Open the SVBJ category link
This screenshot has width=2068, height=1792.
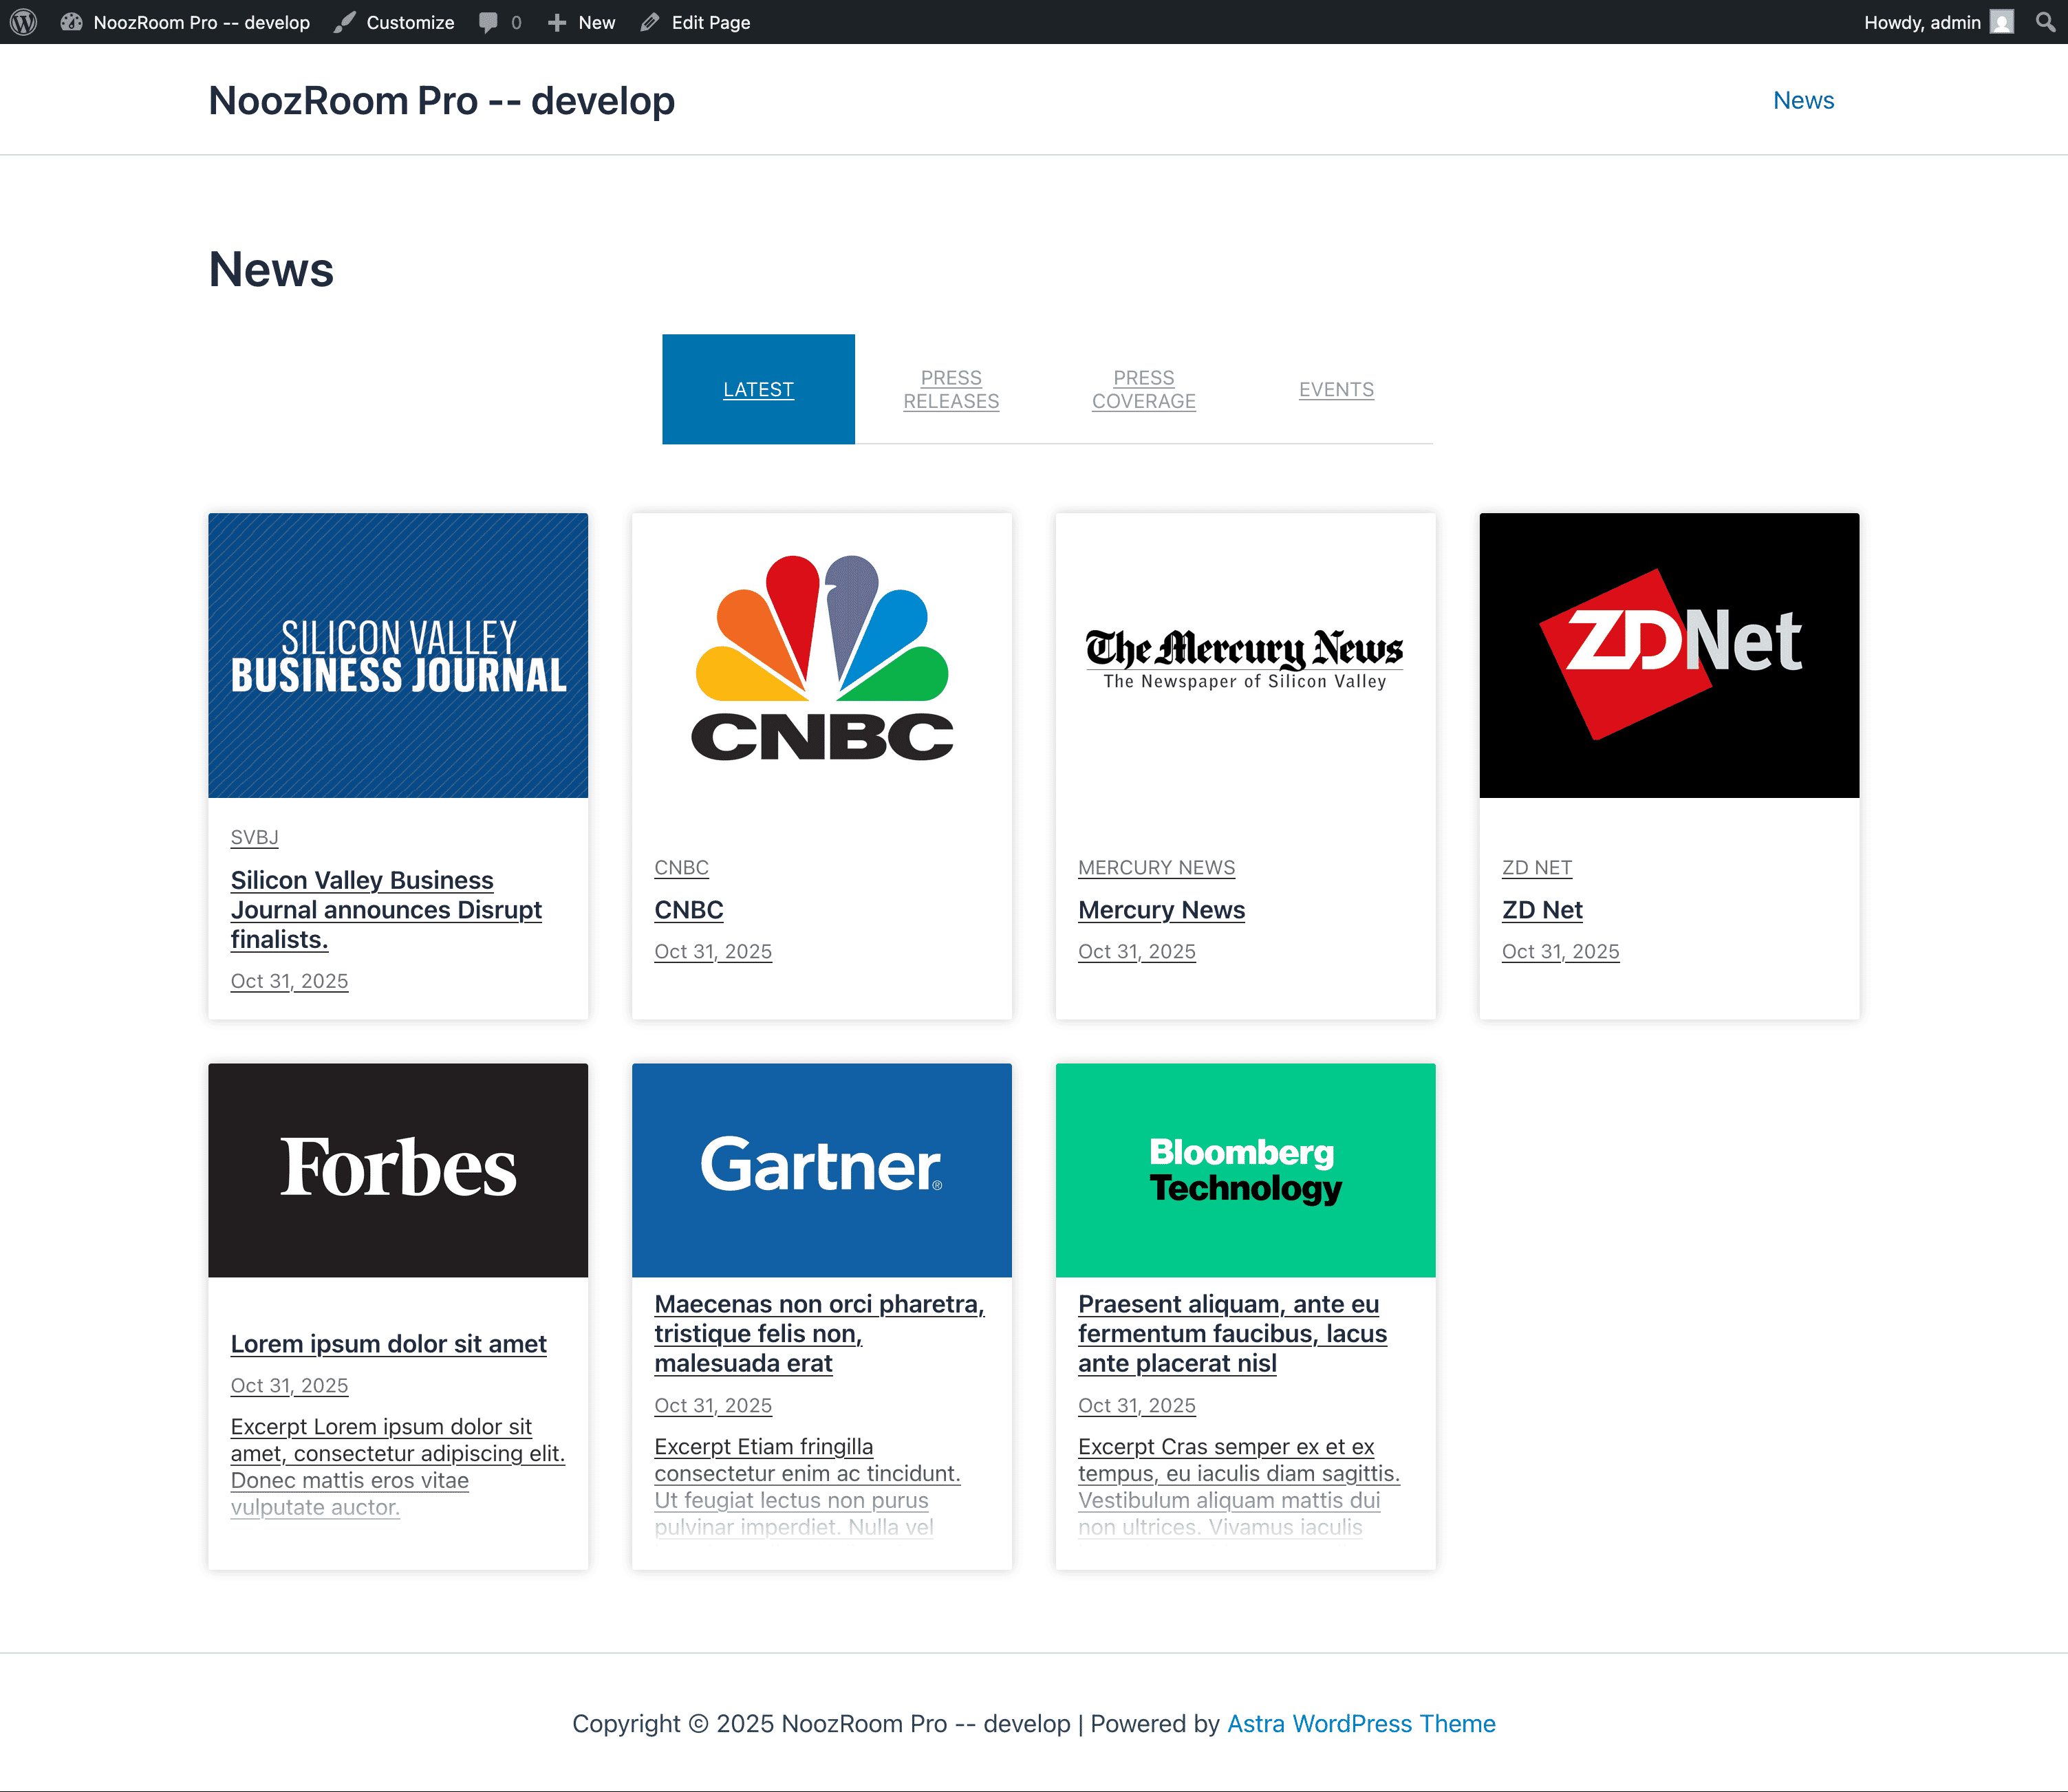[254, 838]
